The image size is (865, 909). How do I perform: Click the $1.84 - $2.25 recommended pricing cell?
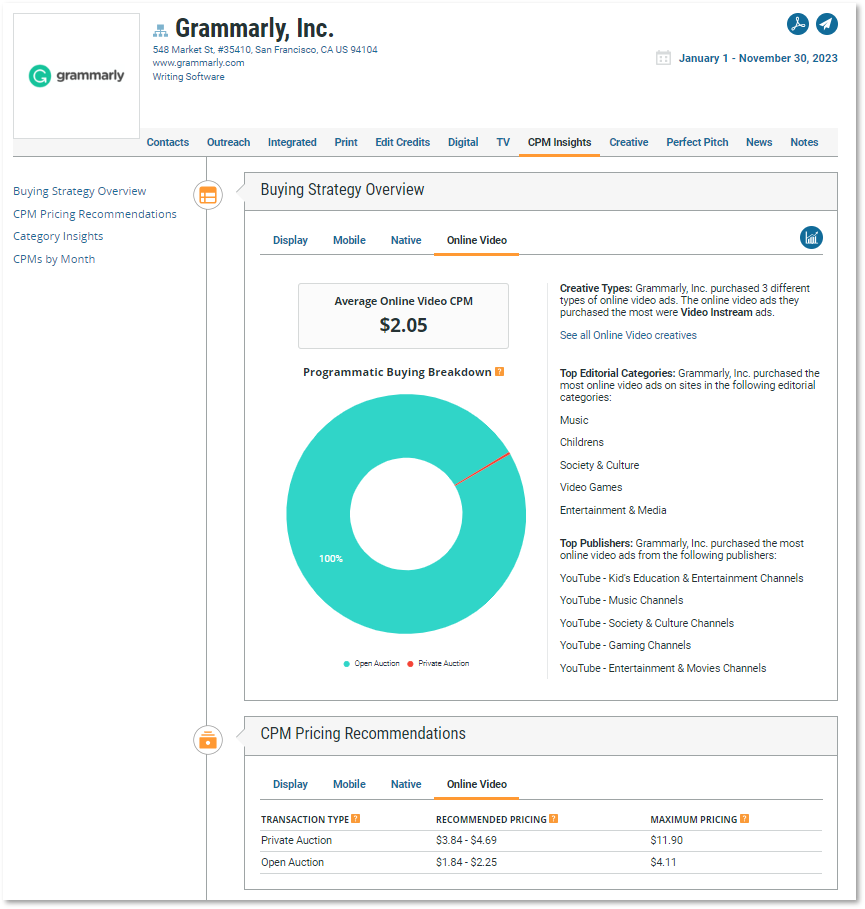click(466, 862)
